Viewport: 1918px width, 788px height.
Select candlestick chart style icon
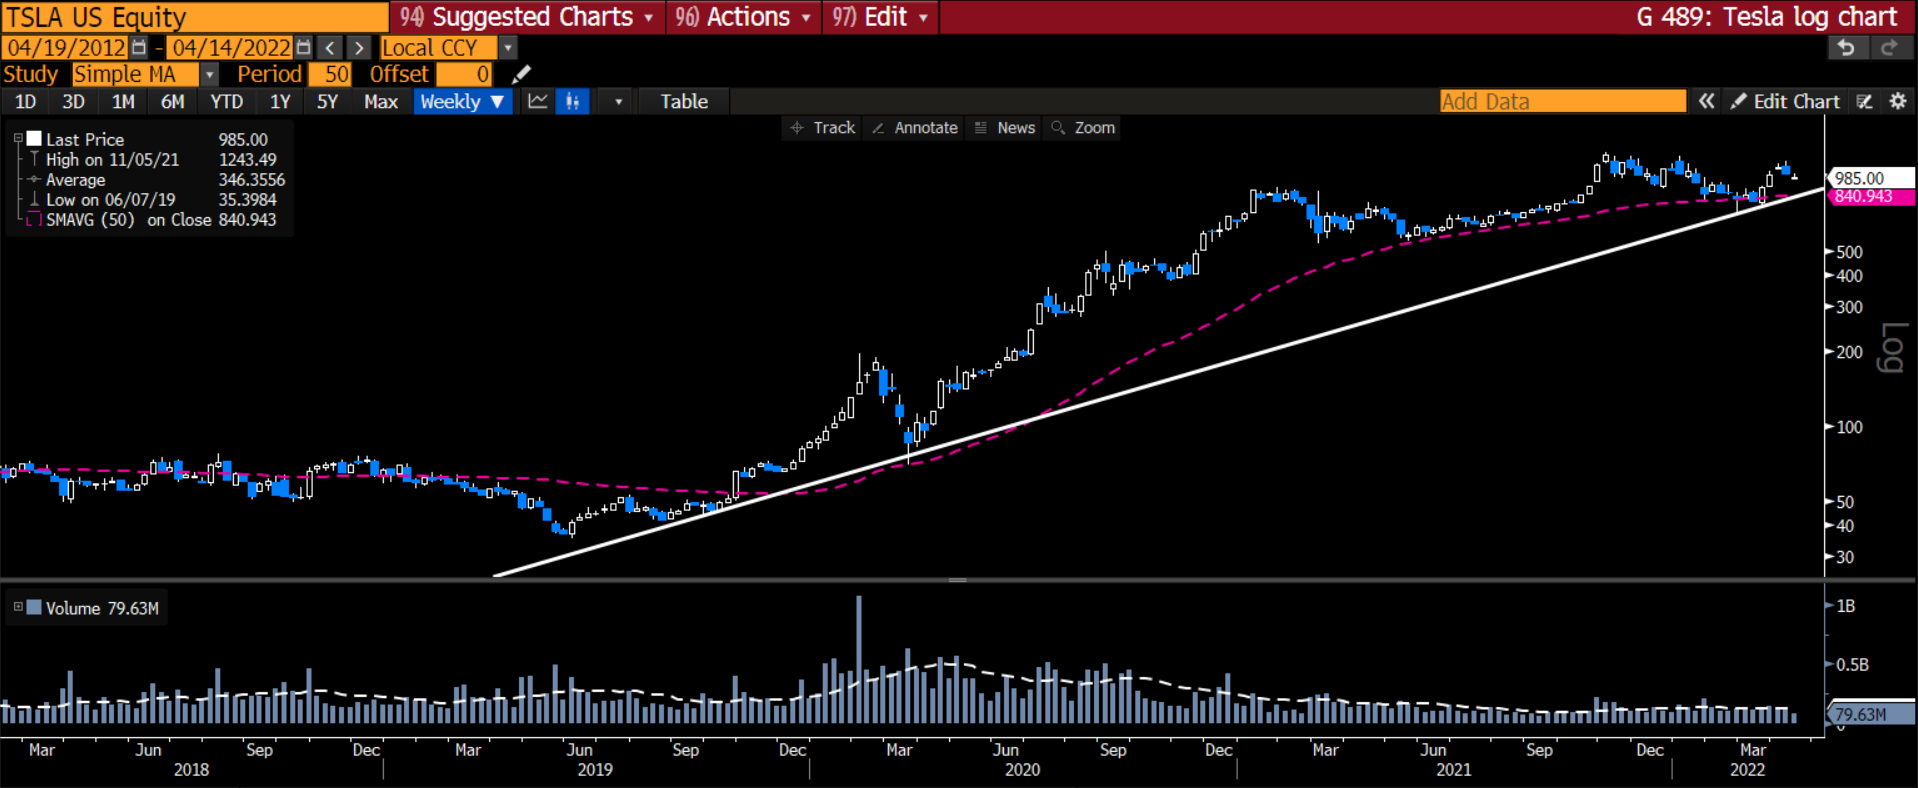[x=573, y=101]
